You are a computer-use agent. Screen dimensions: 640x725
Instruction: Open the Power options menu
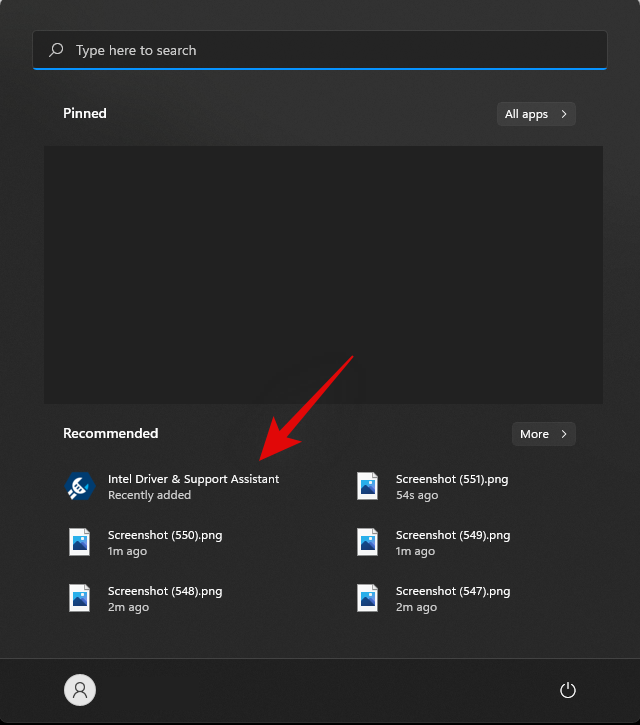point(567,690)
